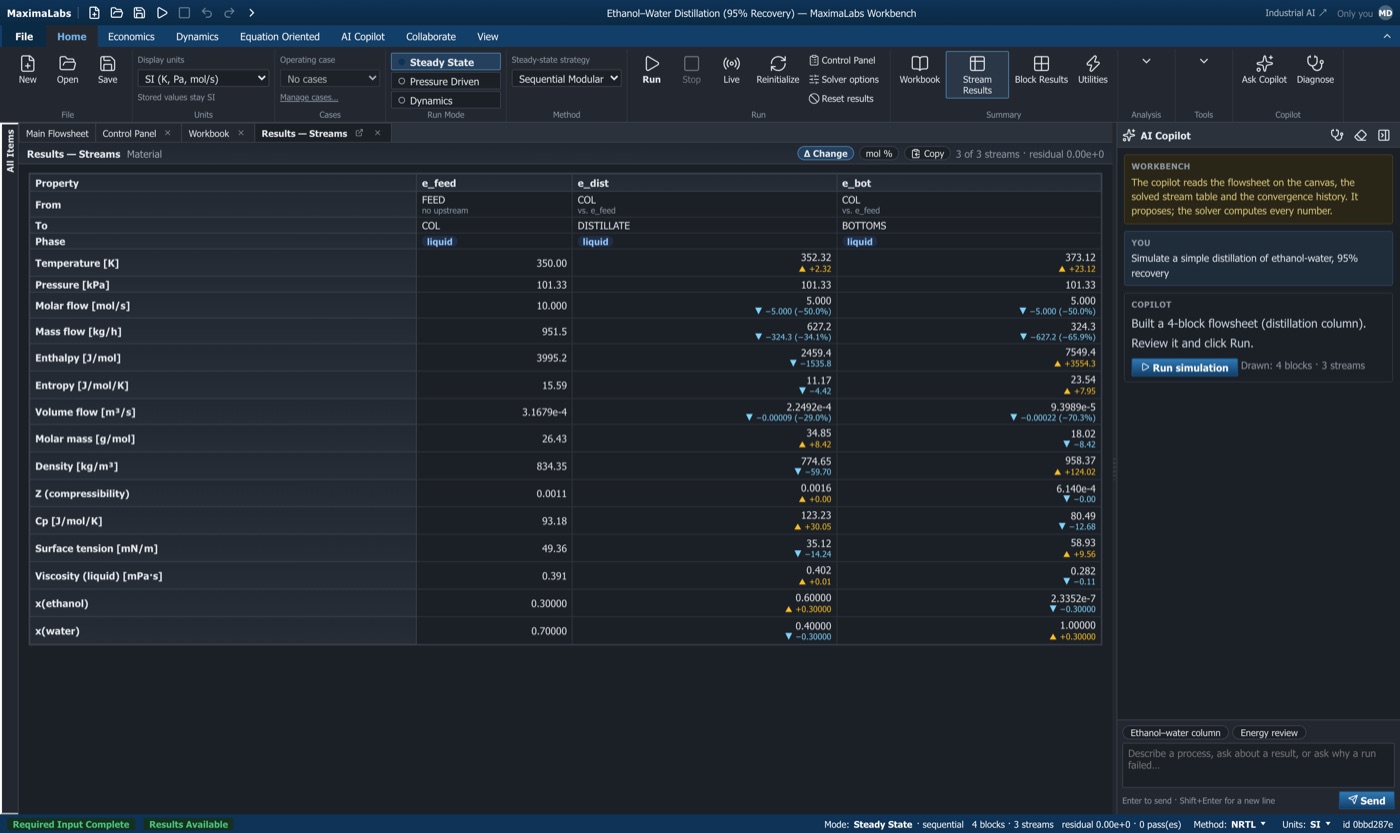Pop out the Results — Streams tab
1400x833 pixels.
[359, 133]
